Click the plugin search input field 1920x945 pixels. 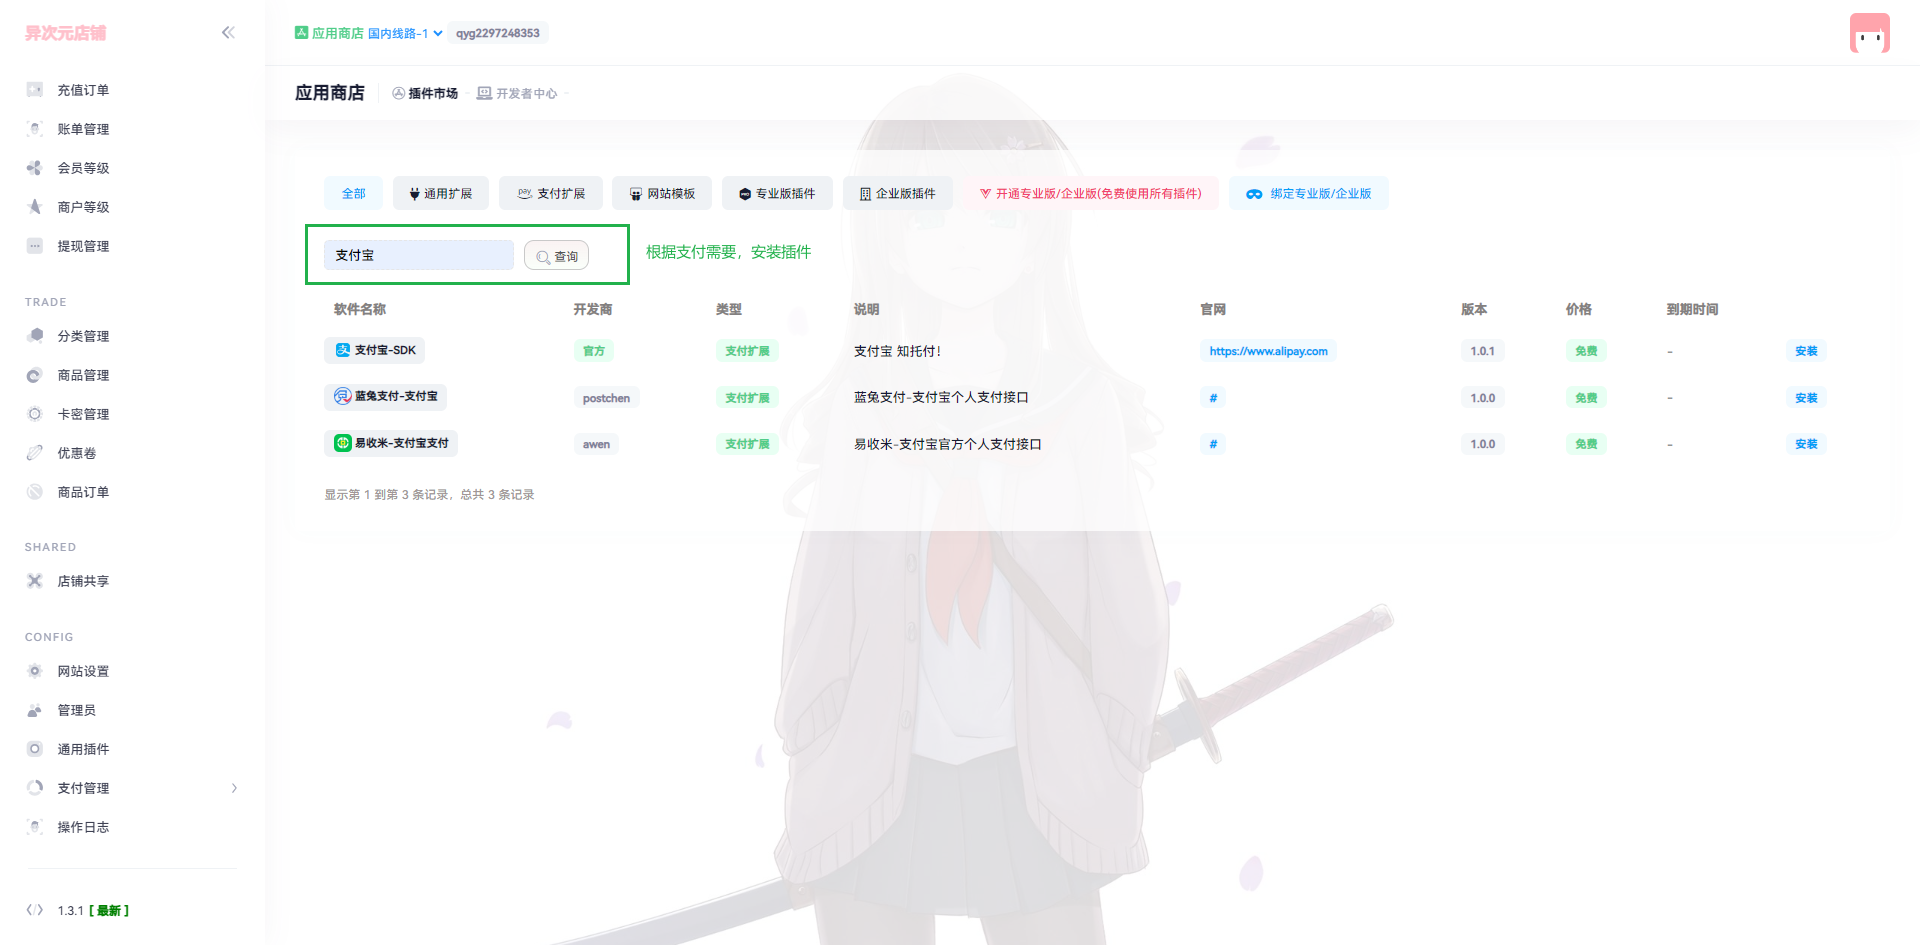coord(418,256)
